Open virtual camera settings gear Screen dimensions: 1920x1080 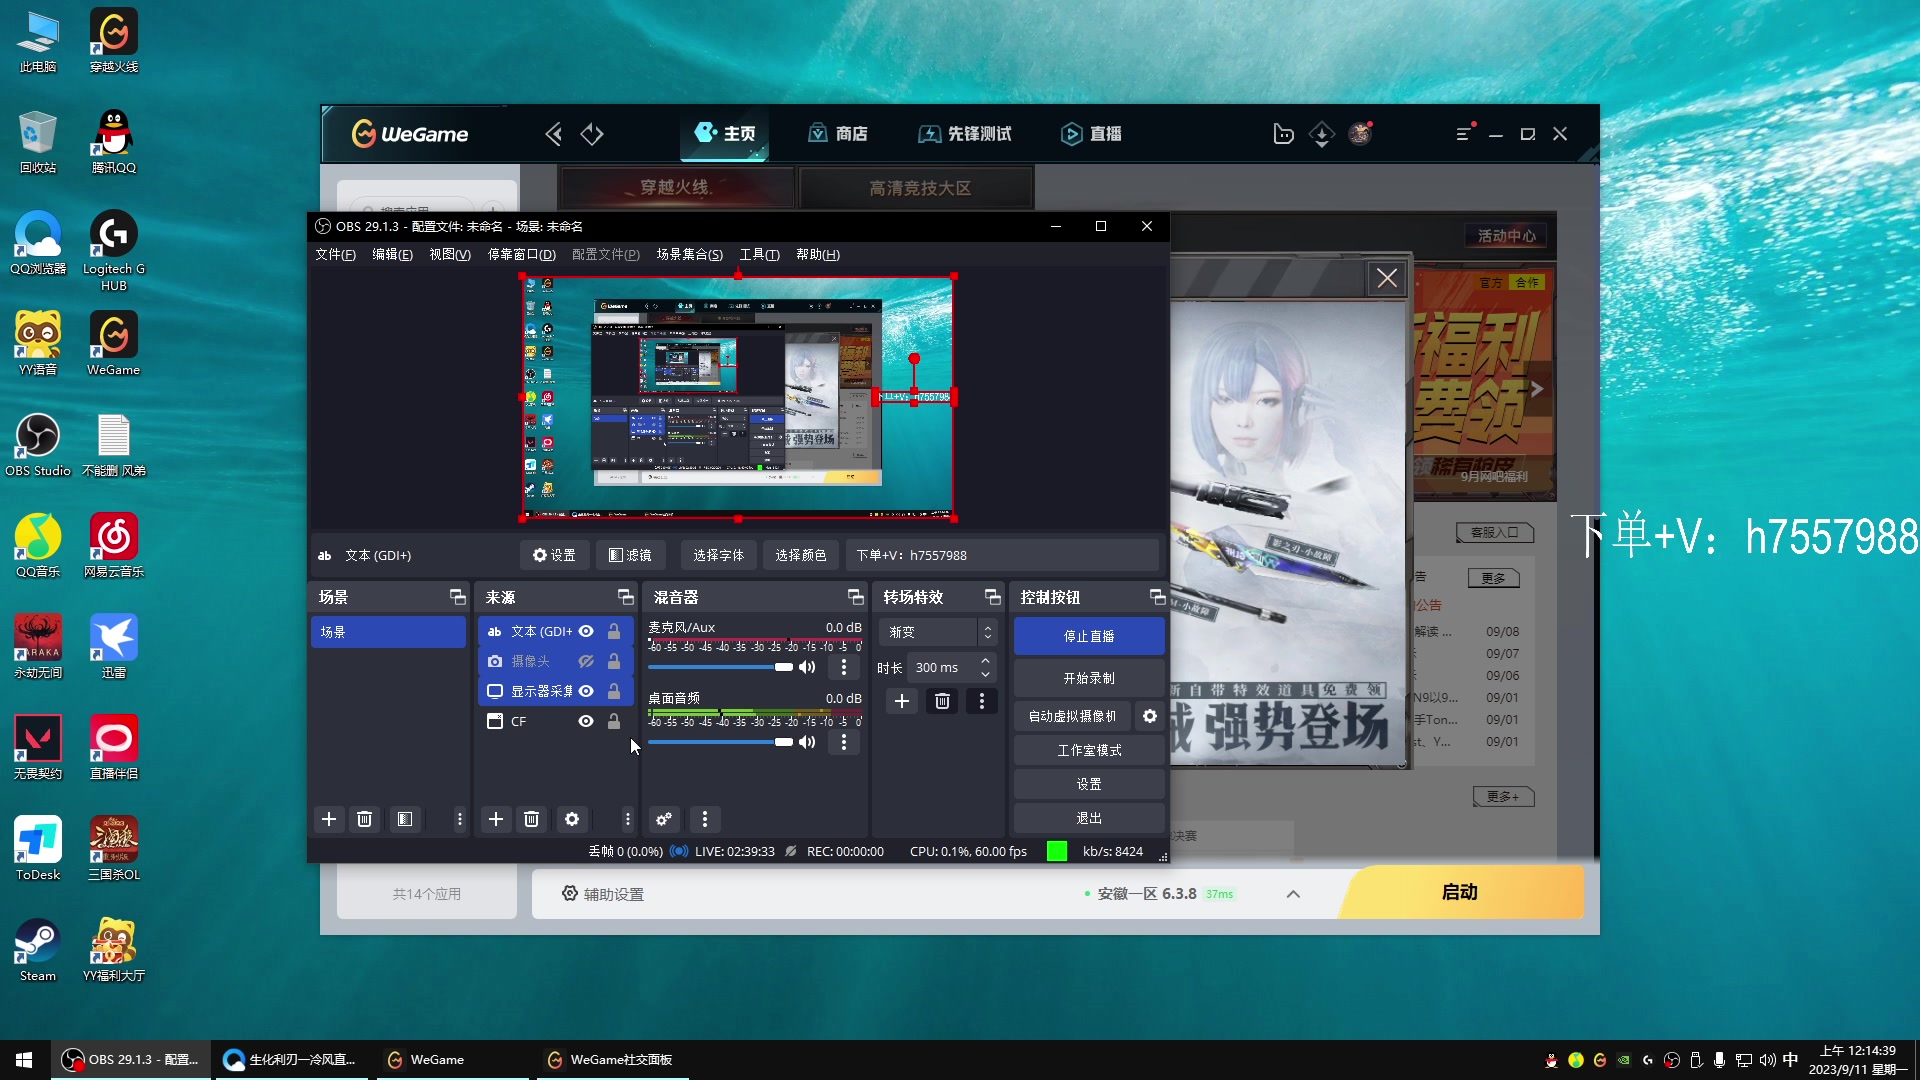point(1150,716)
